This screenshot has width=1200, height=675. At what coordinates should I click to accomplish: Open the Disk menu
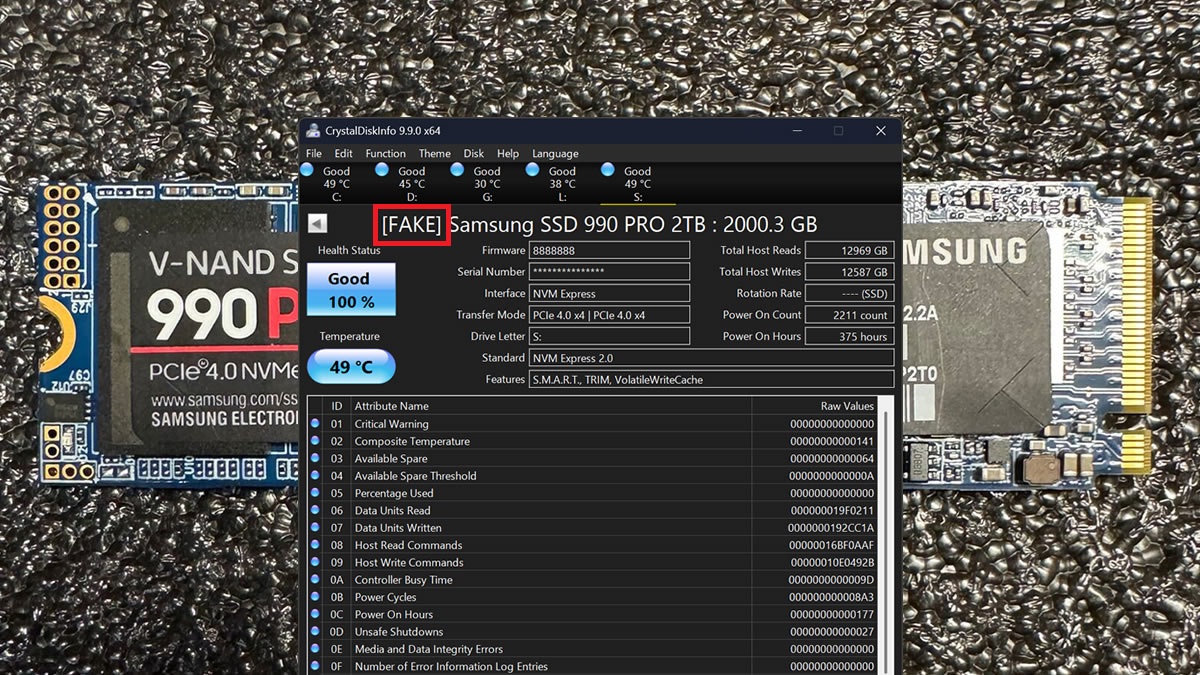coord(474,154)
